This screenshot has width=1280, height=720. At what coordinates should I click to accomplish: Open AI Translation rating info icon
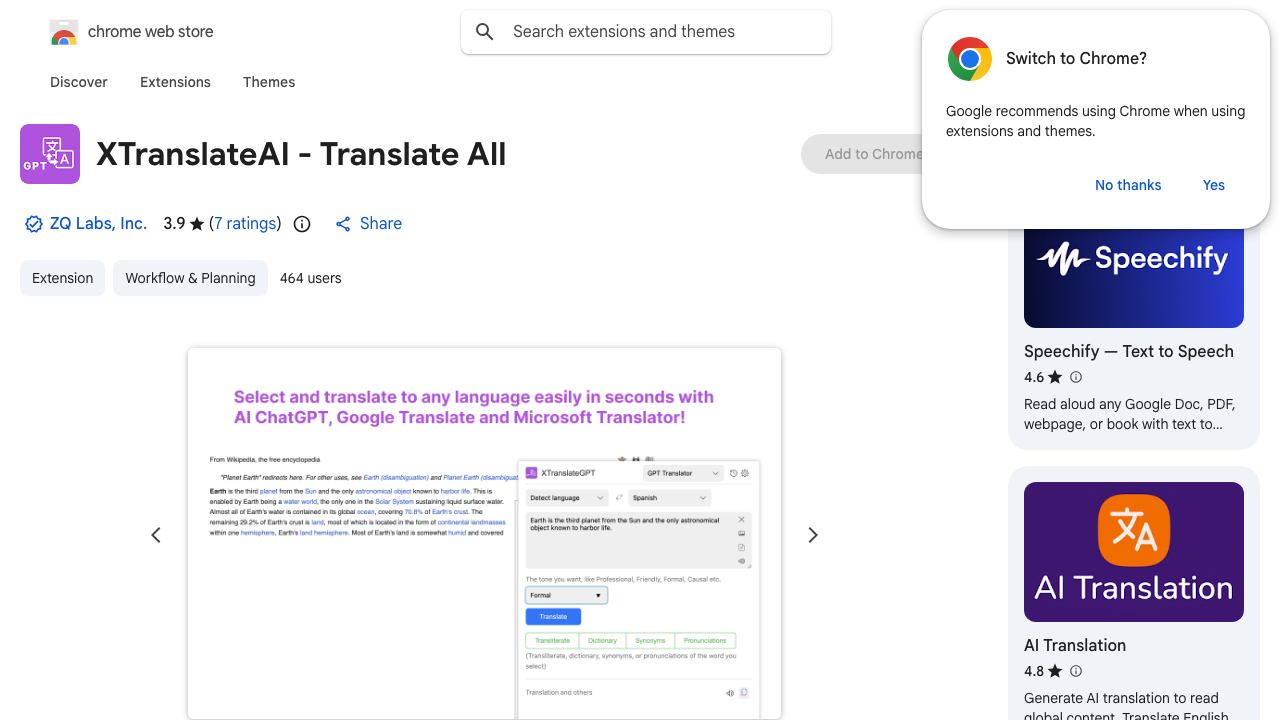pos(1076,671)
